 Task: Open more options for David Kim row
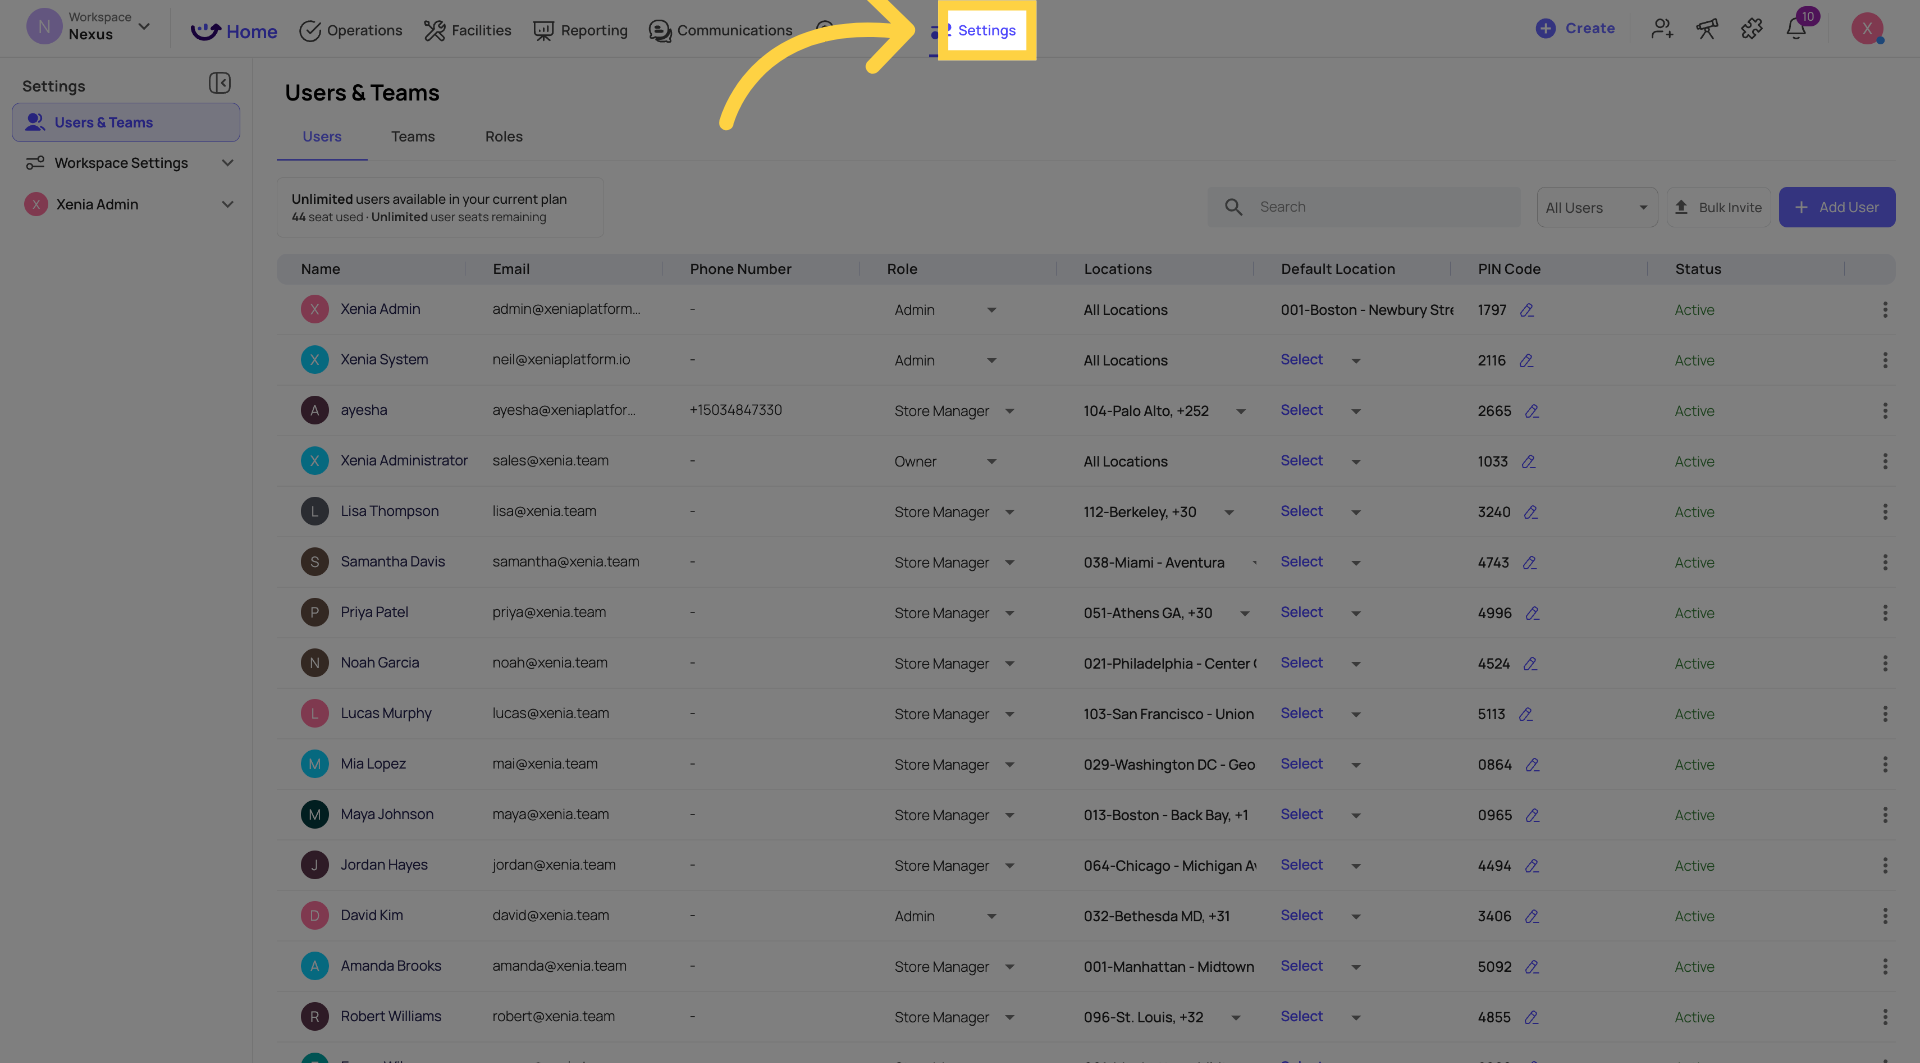[1885, 916]
